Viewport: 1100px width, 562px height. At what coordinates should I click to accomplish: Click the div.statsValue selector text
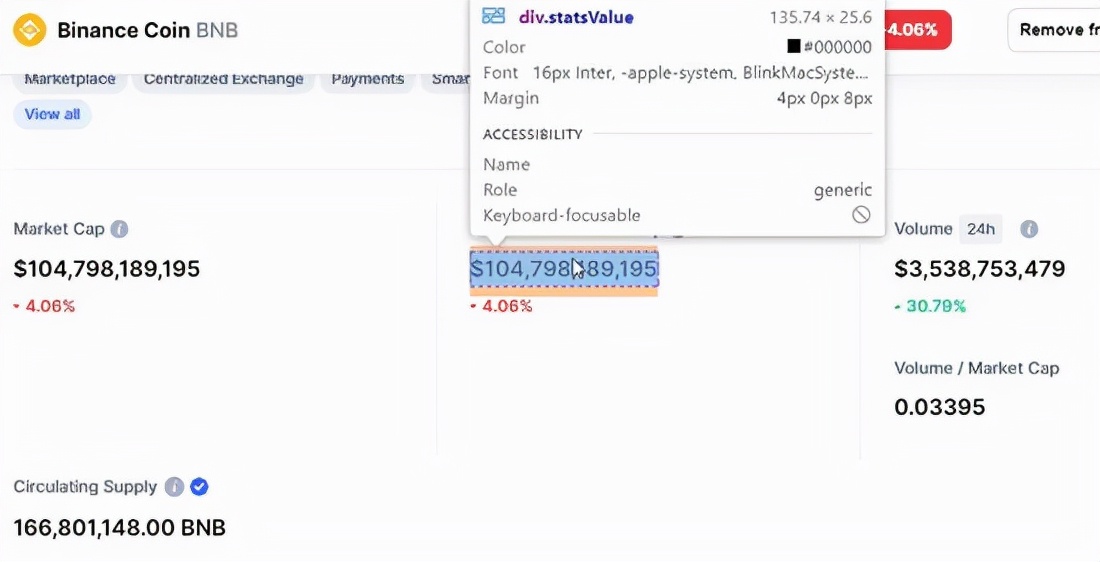coord(576,17)
